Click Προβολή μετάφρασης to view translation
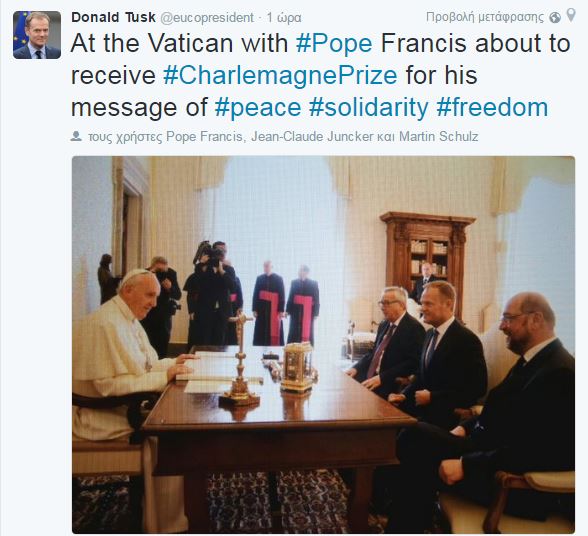588x536 pixels. (x=484, y=17)
